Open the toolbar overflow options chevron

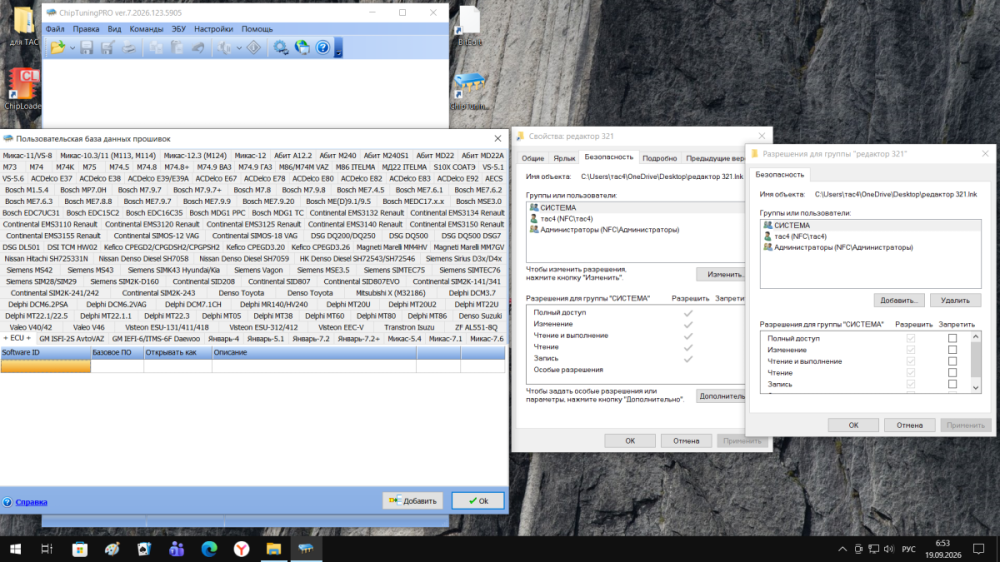339,48
